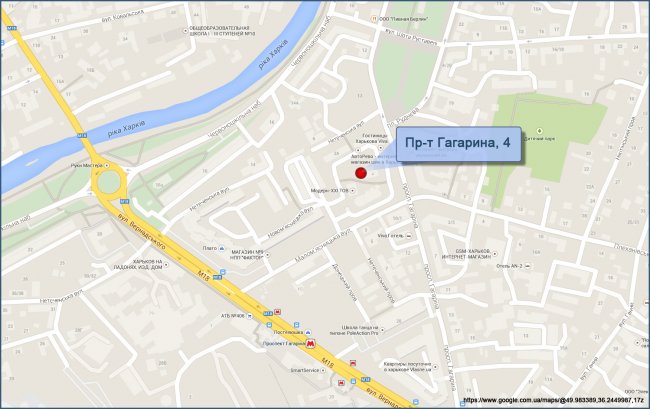Click the Отель AN-2 hotel icon
650x409 pixels.
pos(527,266)
